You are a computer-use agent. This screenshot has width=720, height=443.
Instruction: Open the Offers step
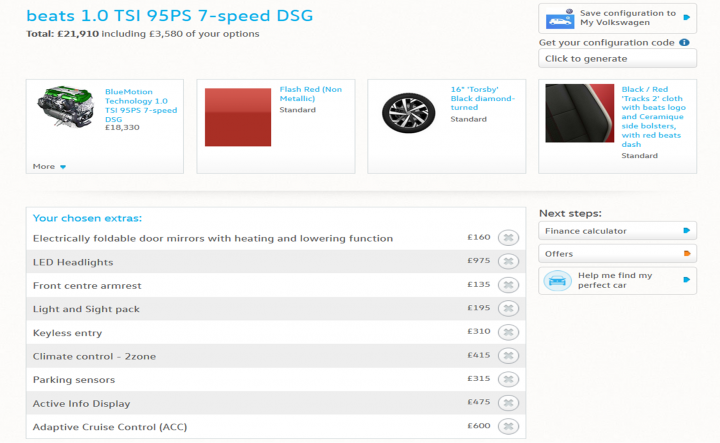[617, 253]
